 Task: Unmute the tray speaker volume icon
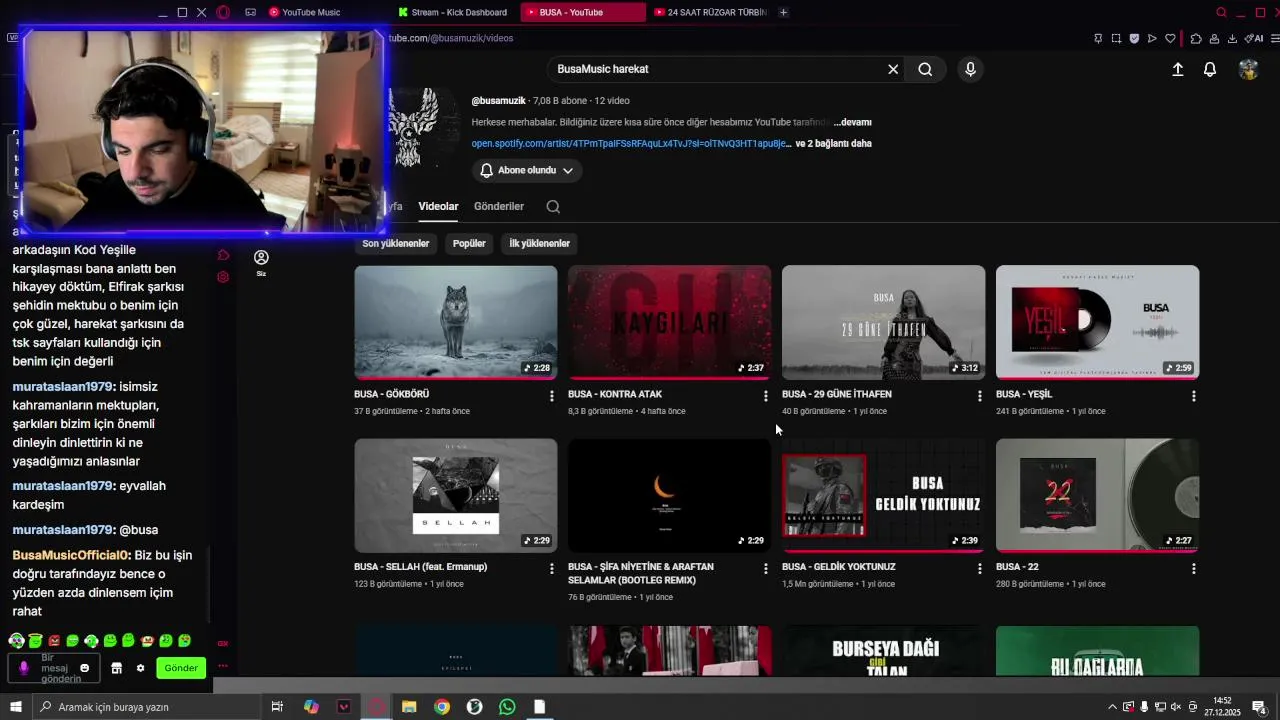(x=1176, y=707)
